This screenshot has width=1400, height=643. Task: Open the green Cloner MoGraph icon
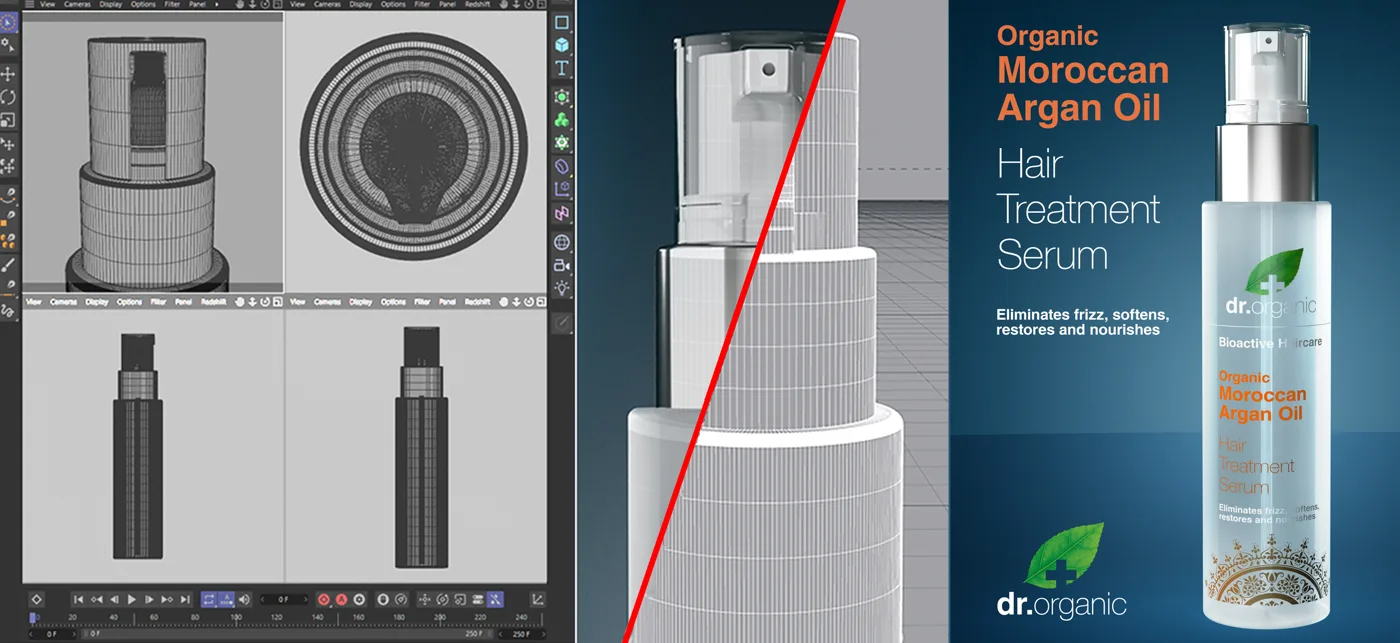(562, 120)
